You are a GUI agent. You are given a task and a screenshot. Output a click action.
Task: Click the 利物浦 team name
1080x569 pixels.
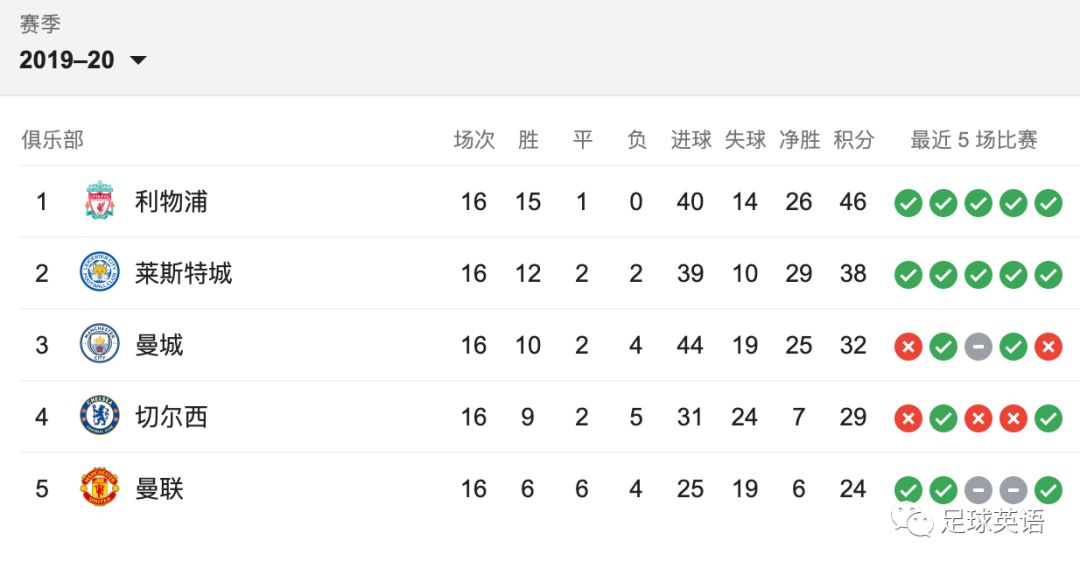pos(171,201)
